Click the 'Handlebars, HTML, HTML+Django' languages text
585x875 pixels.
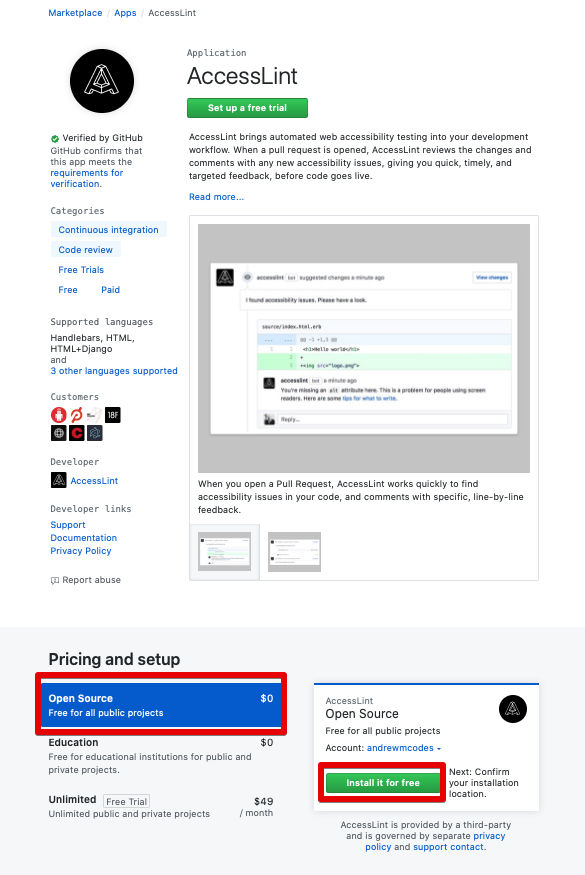[93, 343]
